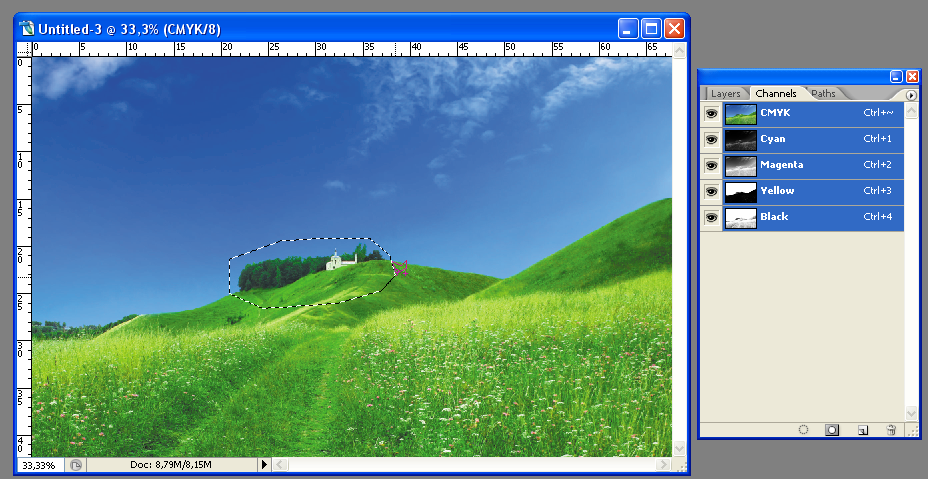Load channel as selection (dotted circle icon)
The image size is (928, 479).
pyautogui.click(x=803, y=430)
